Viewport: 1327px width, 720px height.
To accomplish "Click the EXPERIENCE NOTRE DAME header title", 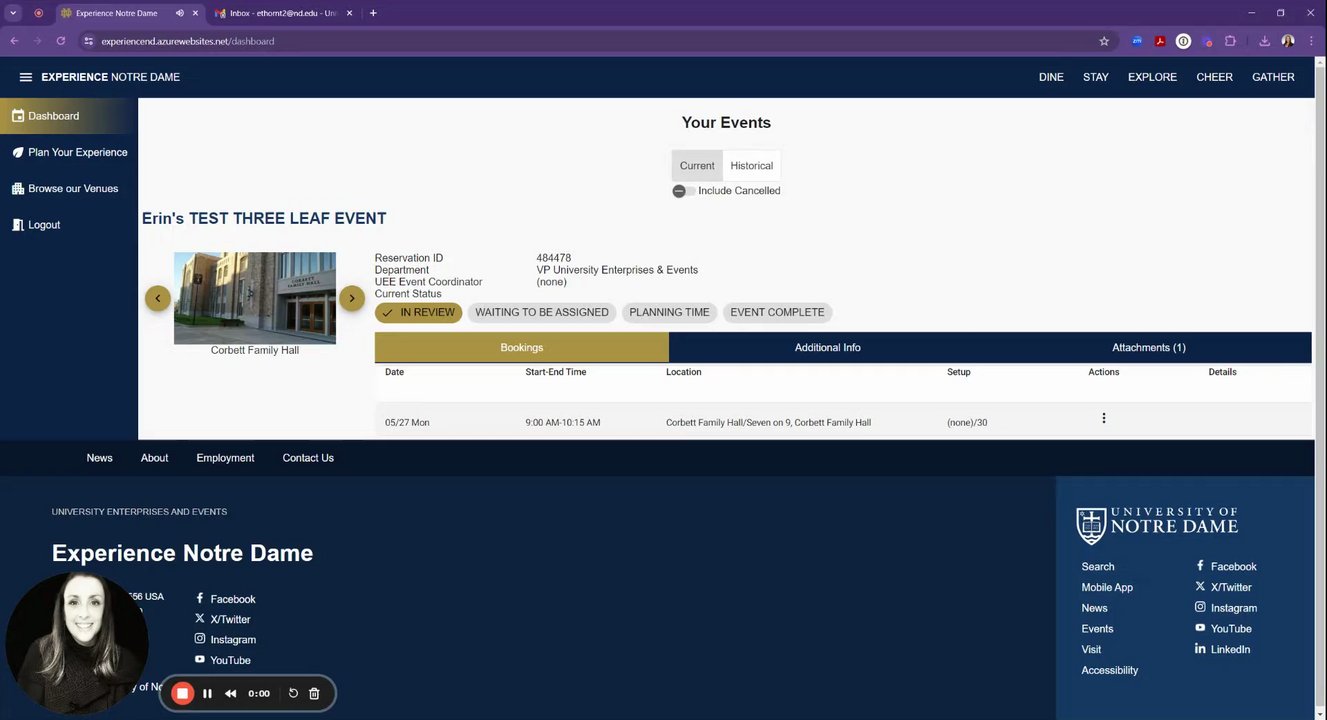I will pos(111,77).
